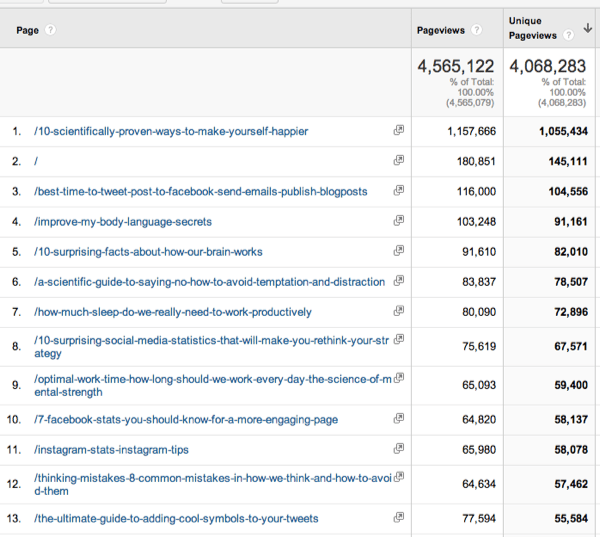Open sleep productivity row external icon
The height and width of the screenshot is (537, 600).
[x=399, y=311]
